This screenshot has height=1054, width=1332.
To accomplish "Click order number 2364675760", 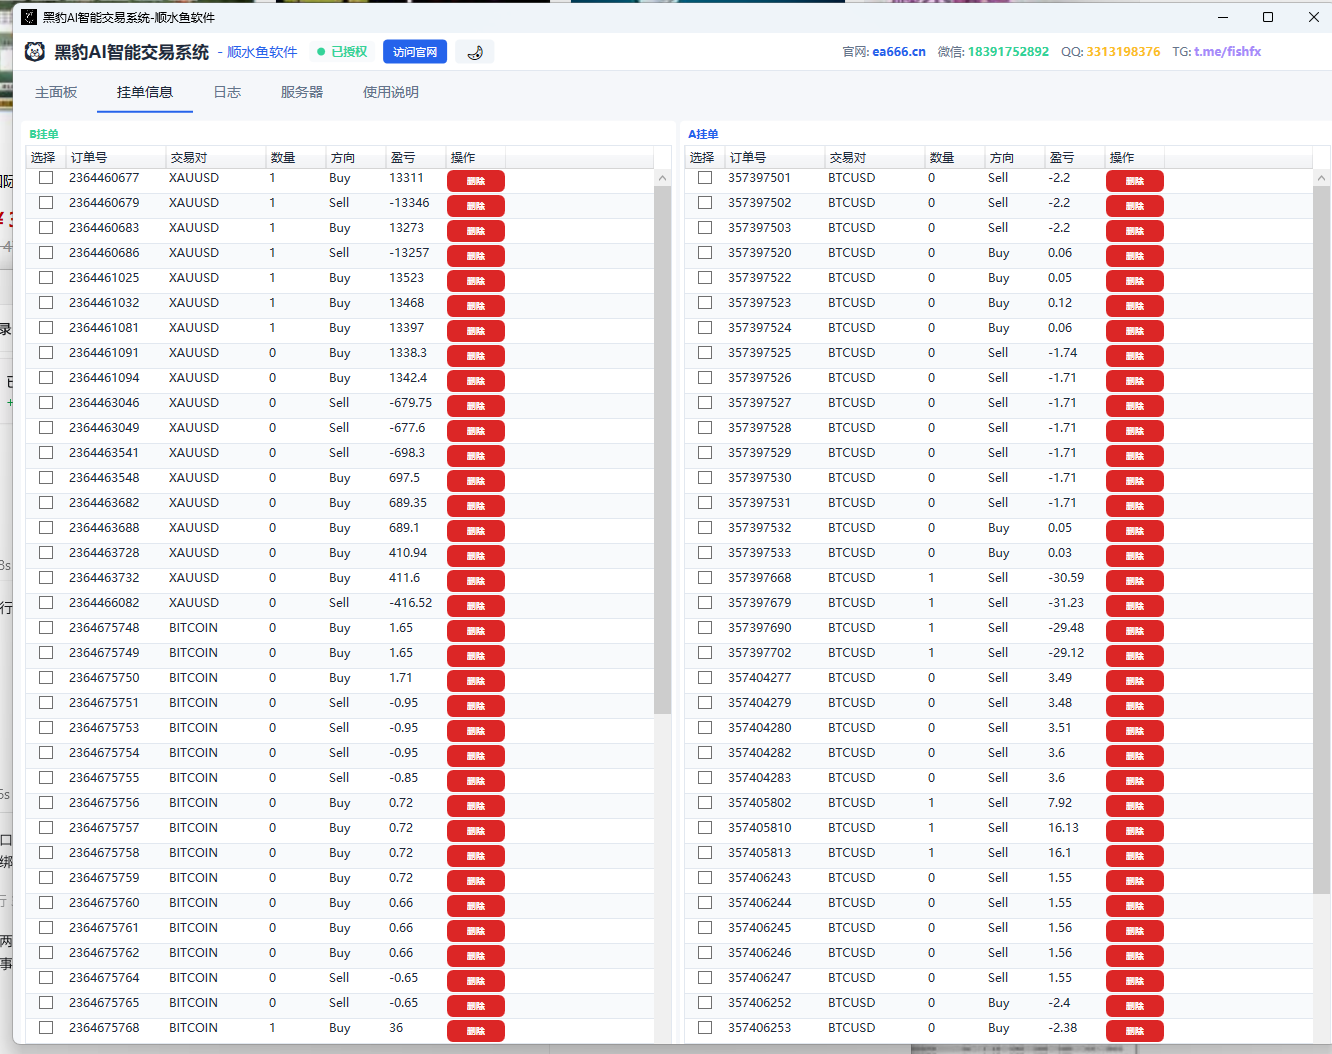I will 104,903.
